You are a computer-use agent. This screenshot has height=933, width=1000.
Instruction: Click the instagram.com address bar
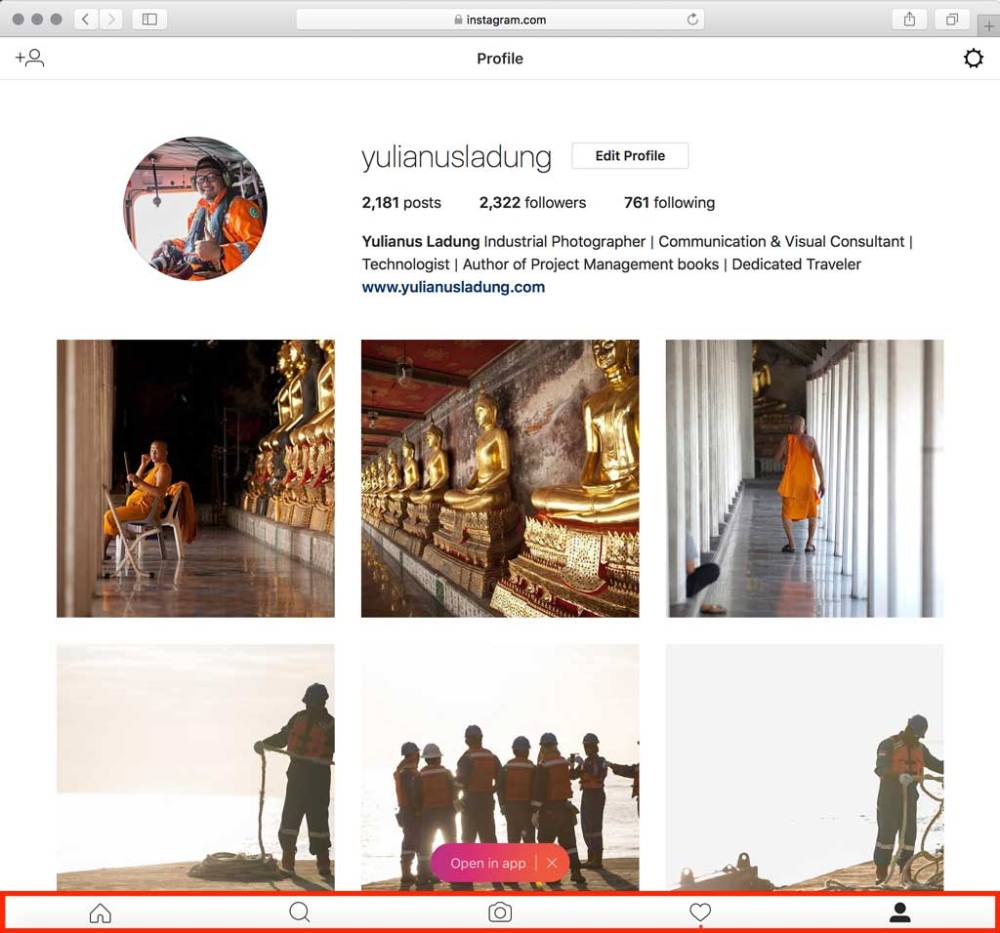click(x=500, y=19)
